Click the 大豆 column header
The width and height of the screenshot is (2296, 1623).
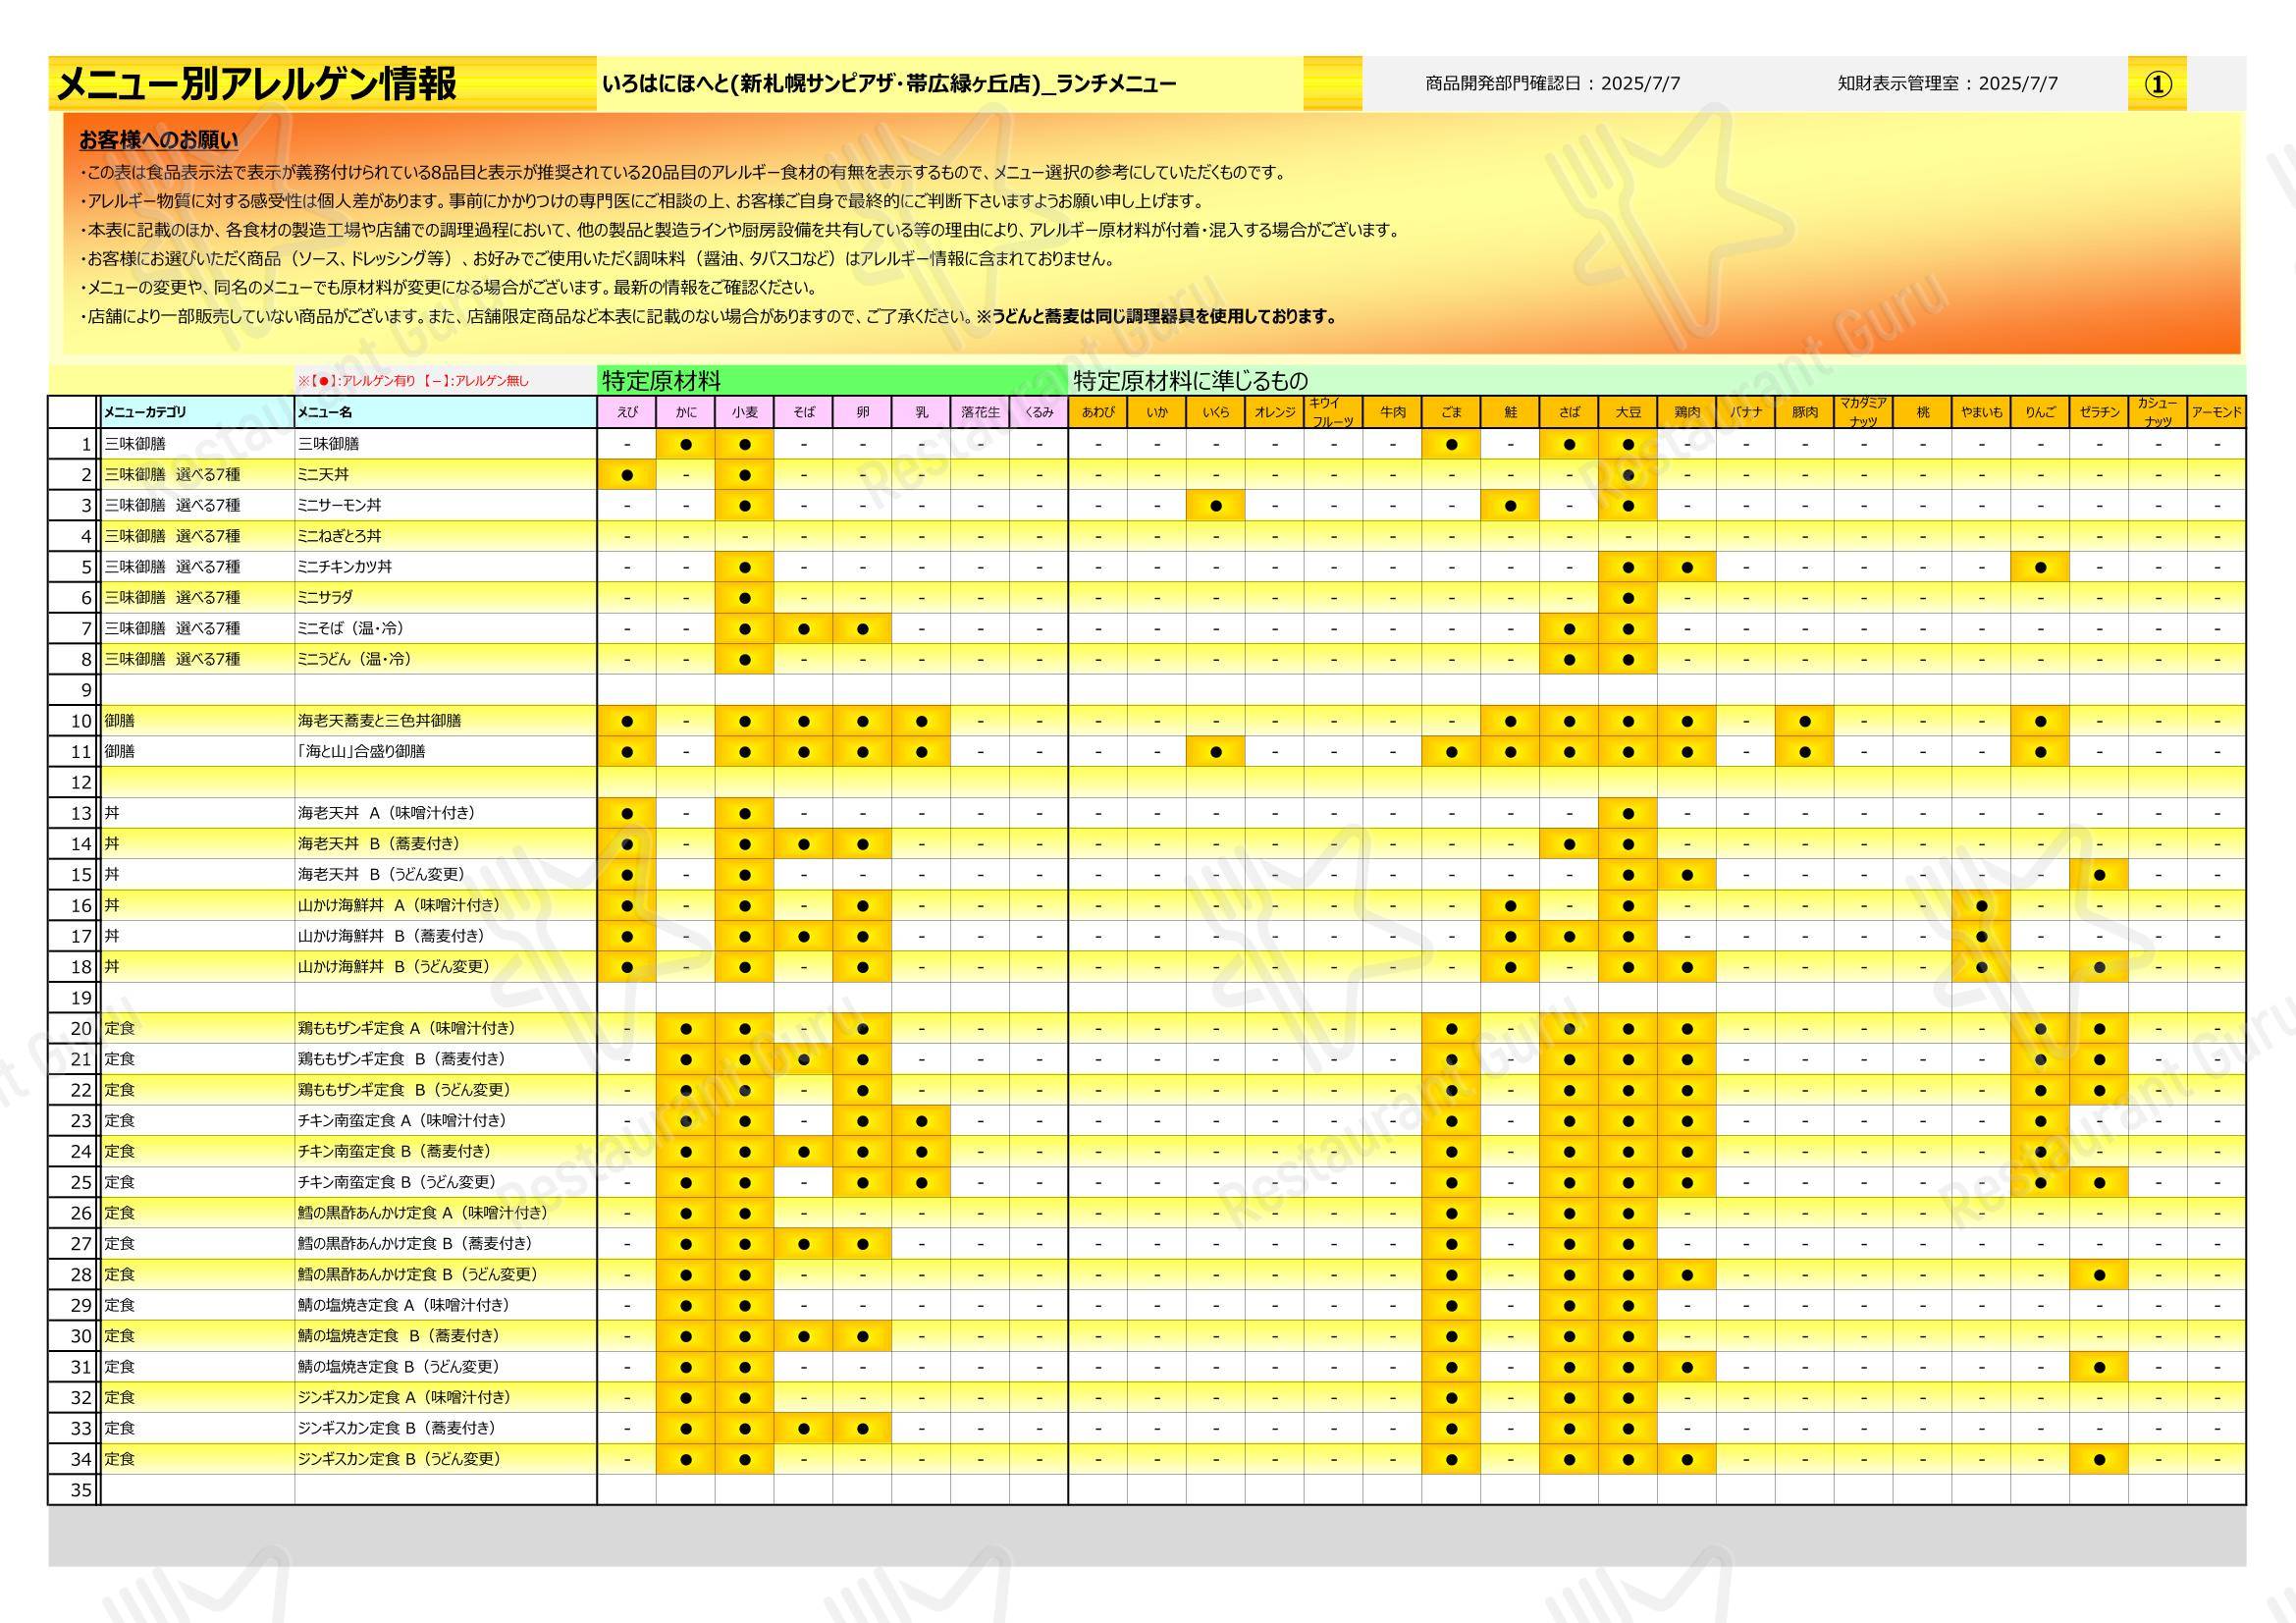tap(1628, 412)
